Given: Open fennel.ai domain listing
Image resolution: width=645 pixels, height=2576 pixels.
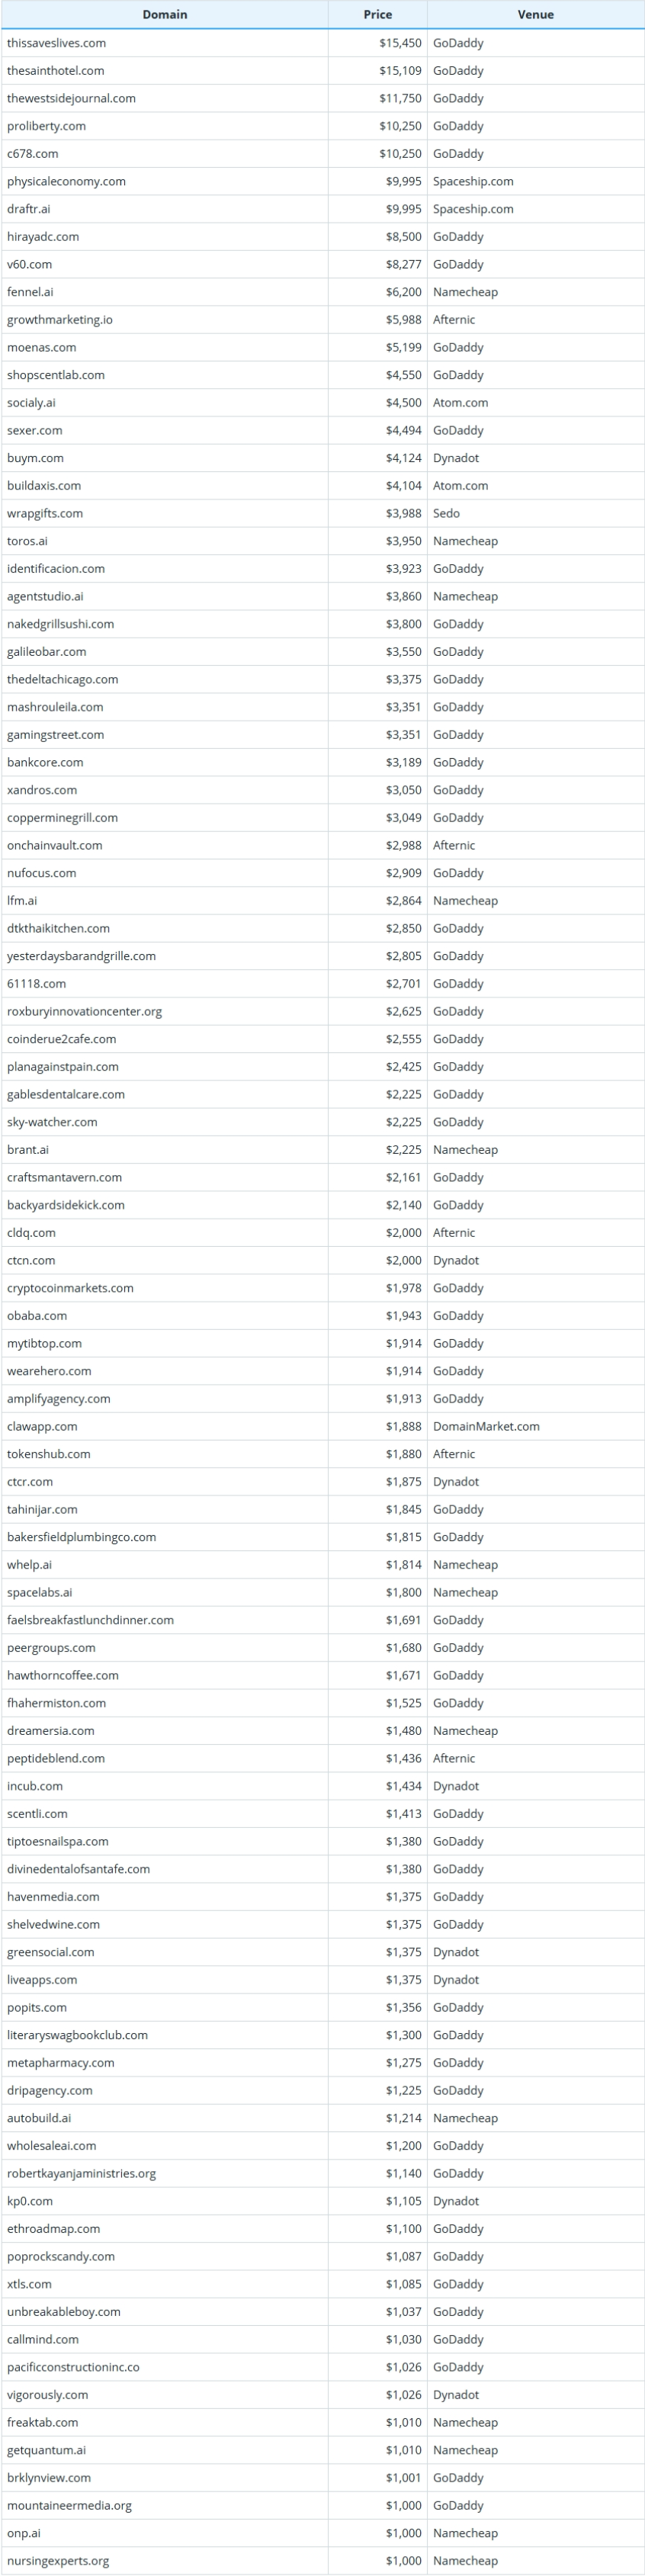Looking at the screenshot, I should [30, 292].
